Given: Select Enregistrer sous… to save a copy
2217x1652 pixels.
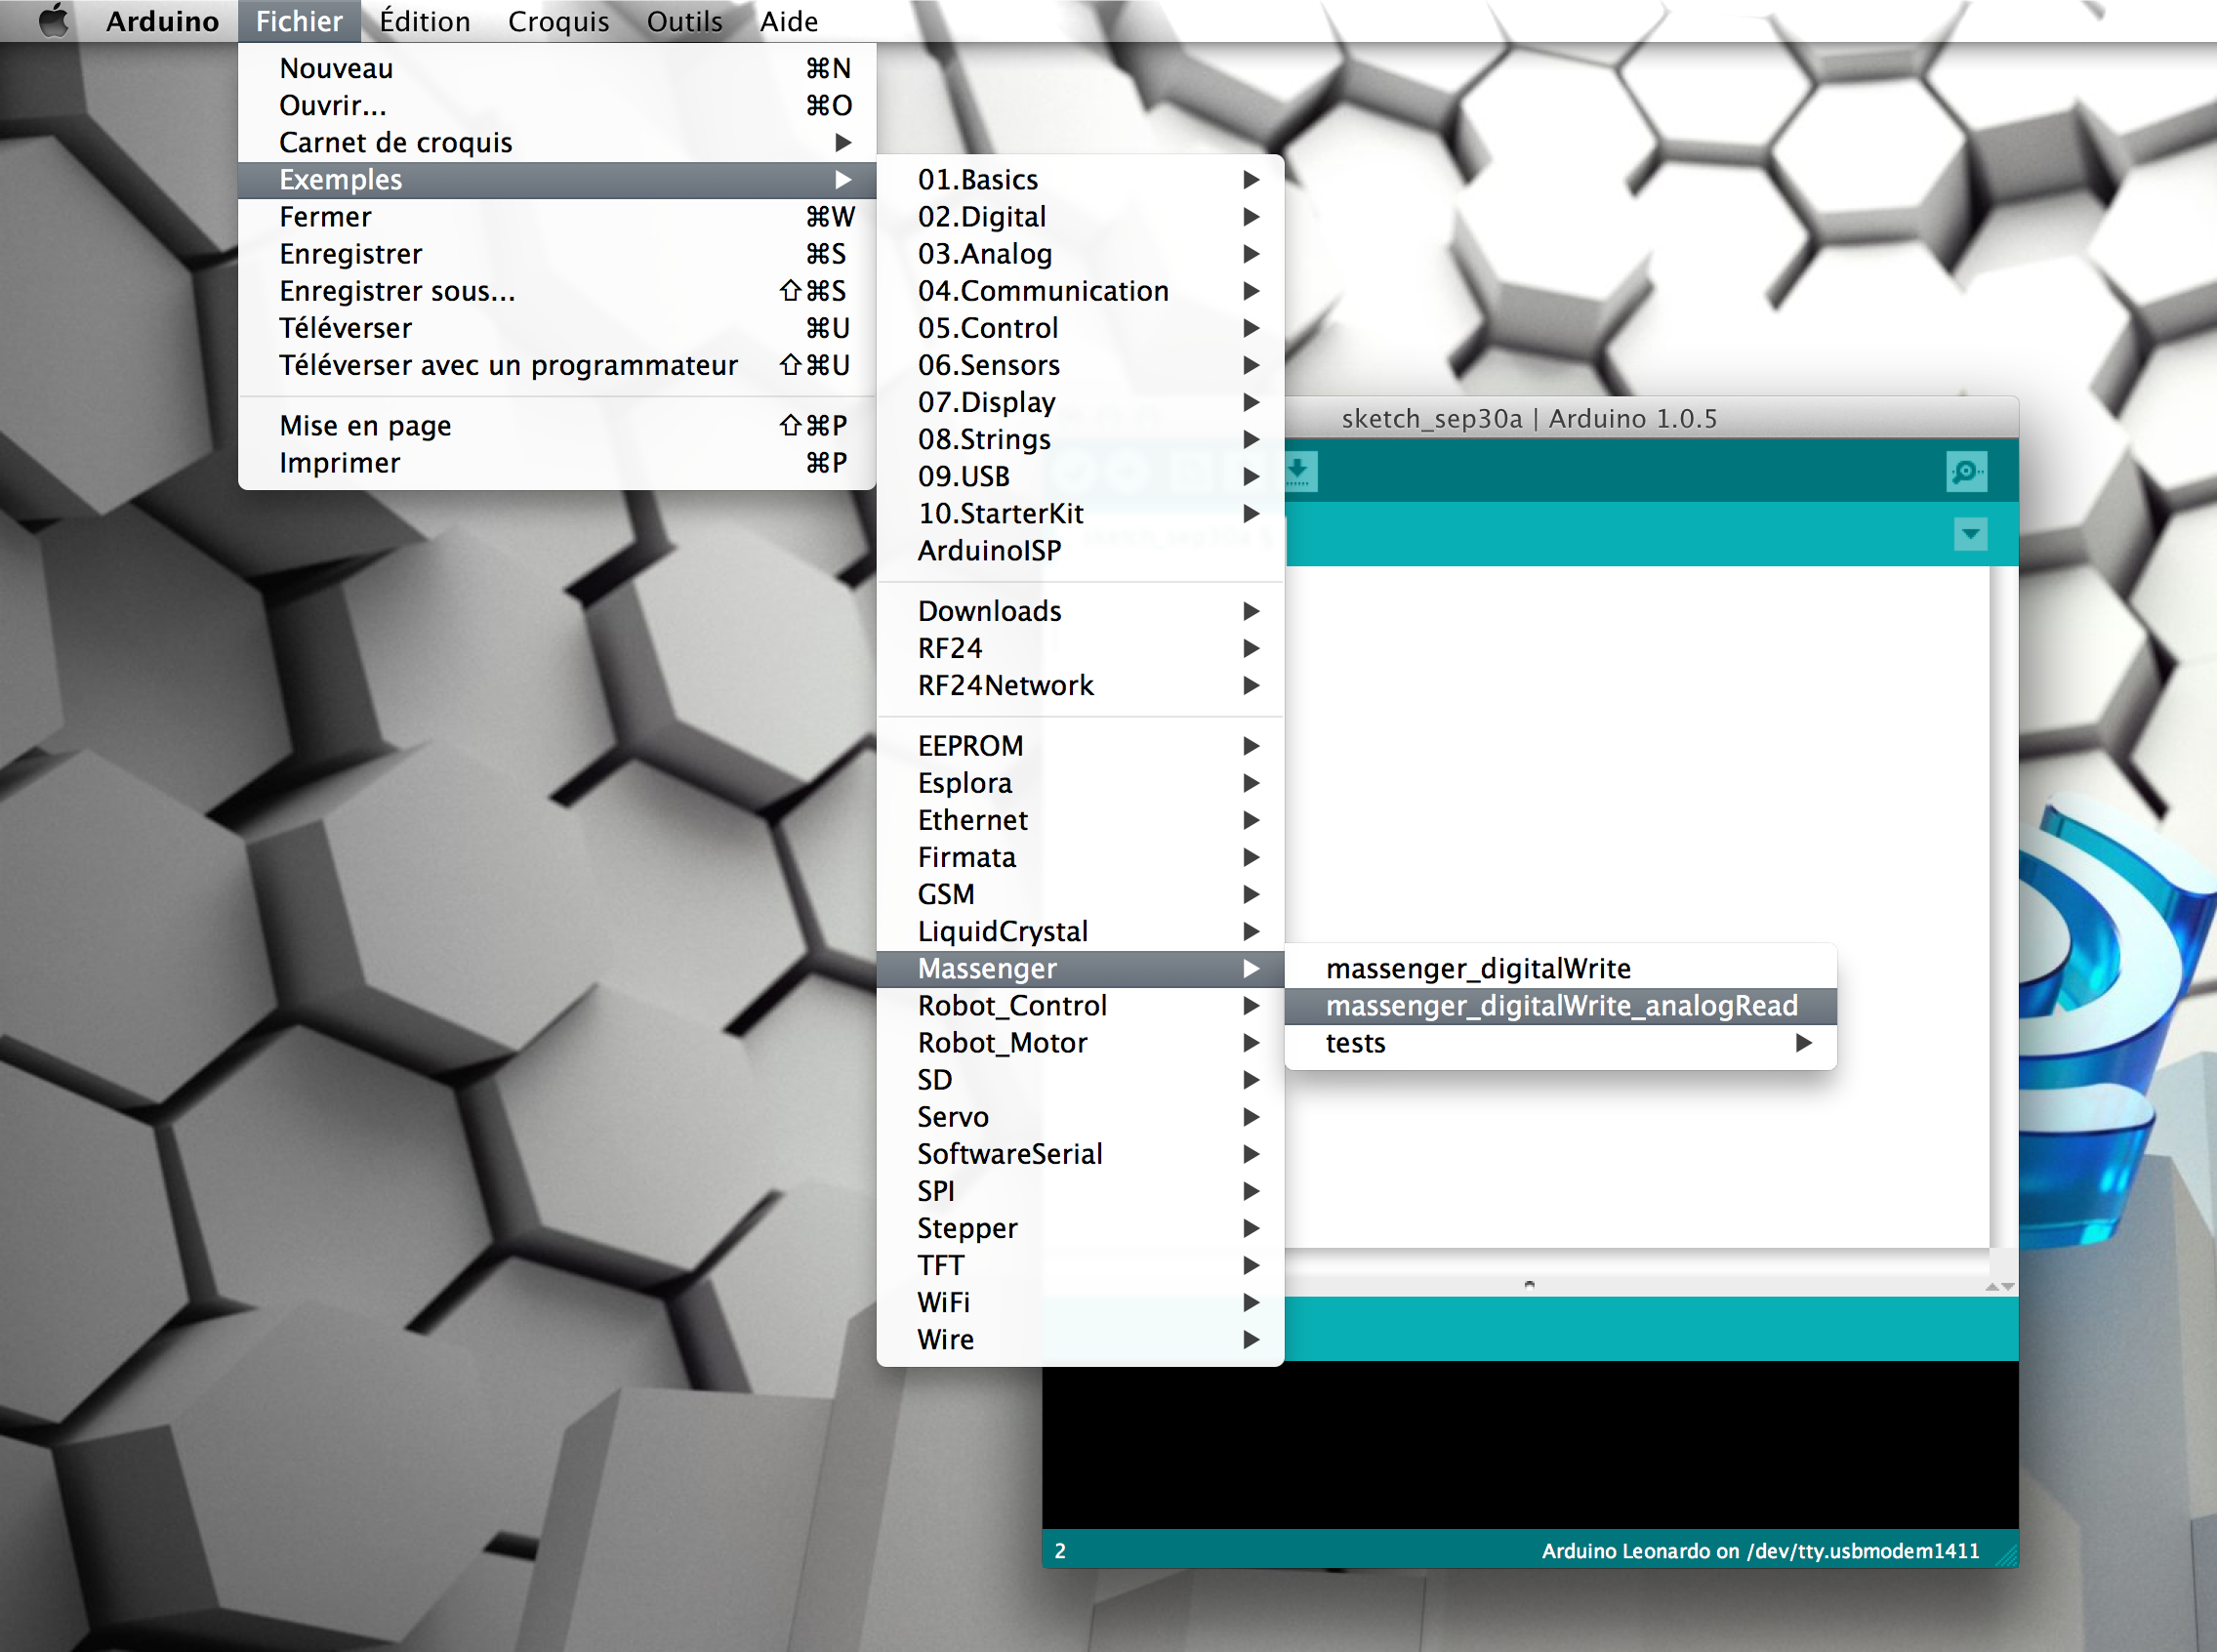Looking at the screenshot, I should [x=397, y=291].
